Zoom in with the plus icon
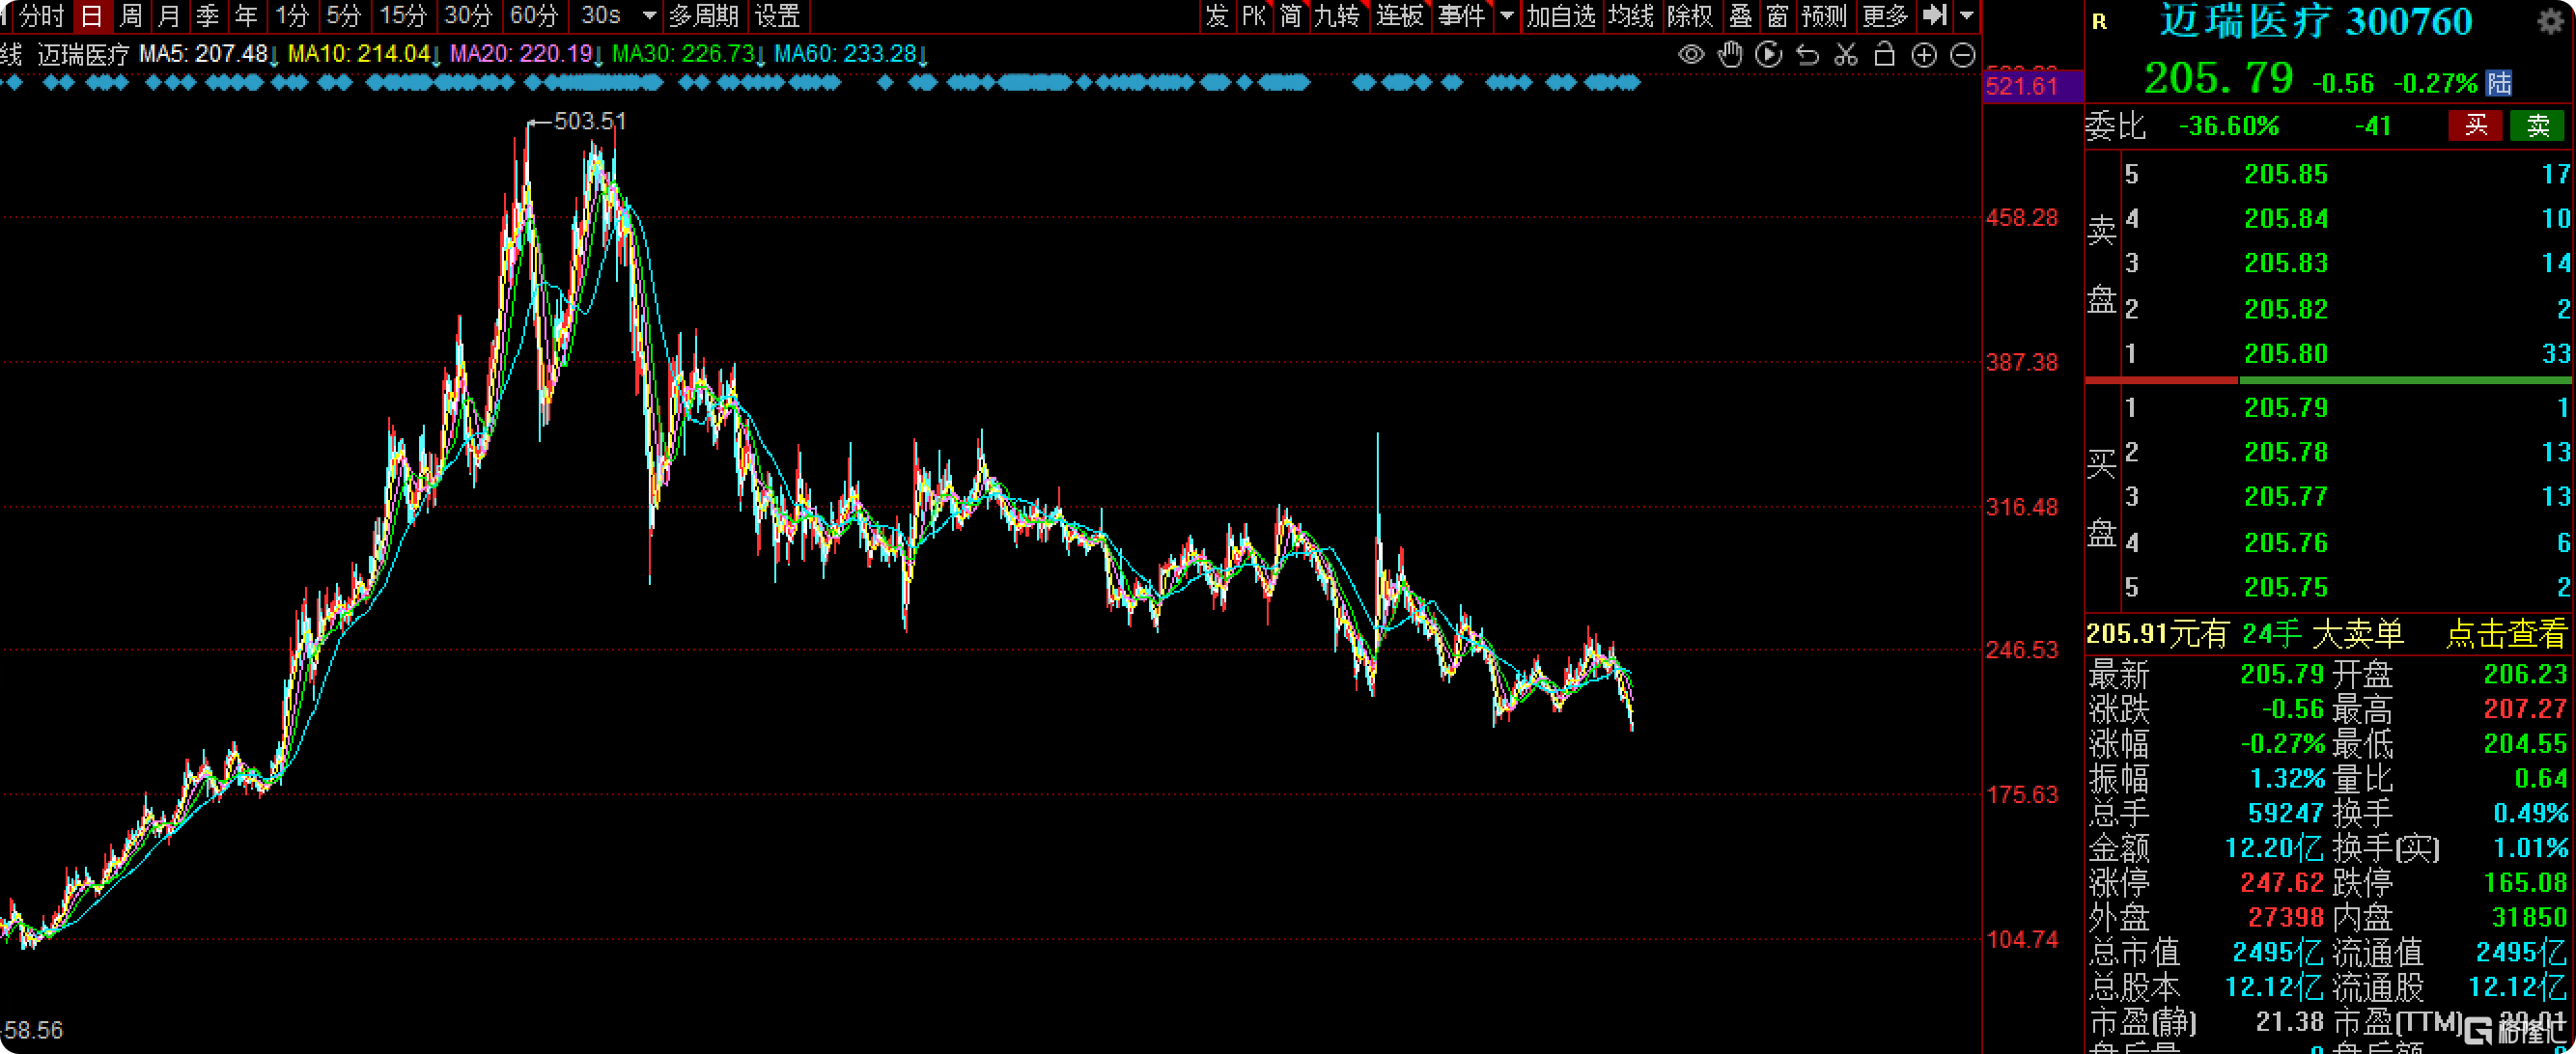The width and height of the screenshot is (2576, 1054). pyautogui.click(x=1923, y=55)
